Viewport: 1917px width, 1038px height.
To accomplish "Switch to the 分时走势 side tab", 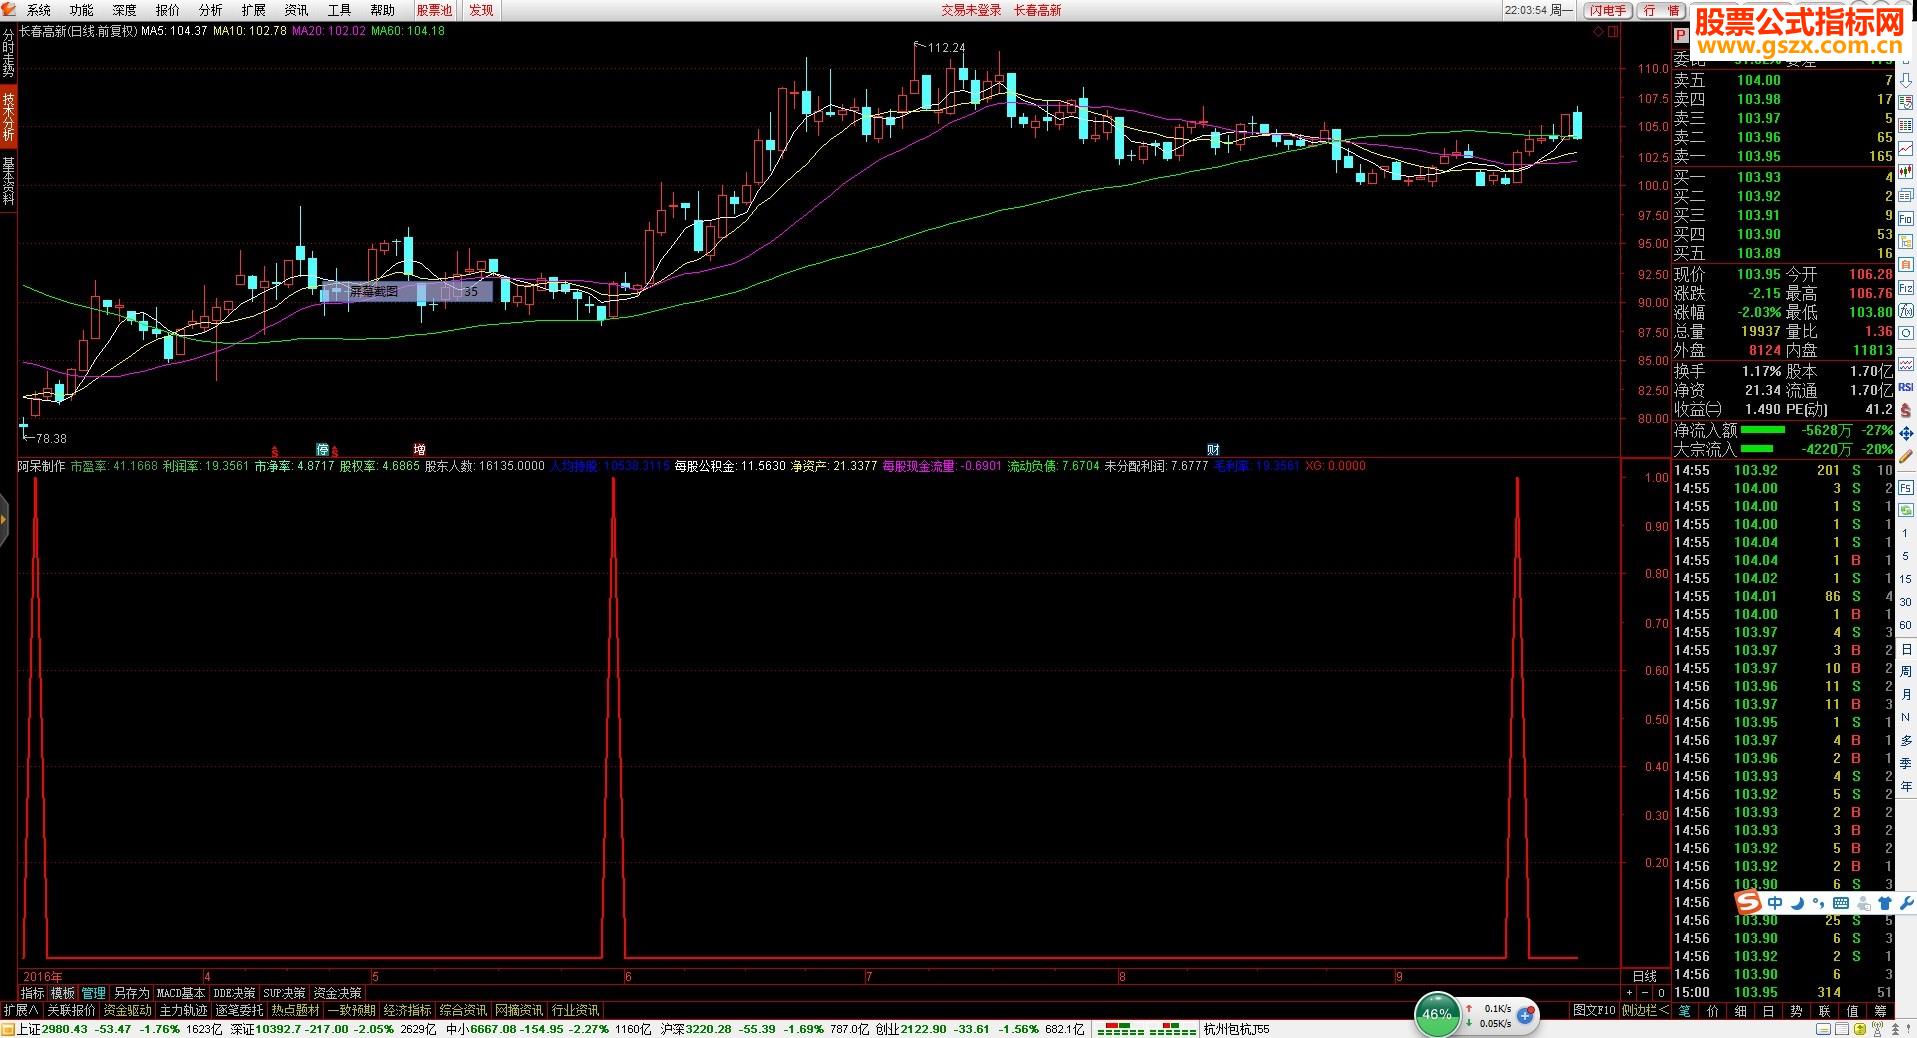I will pos(8,54).
